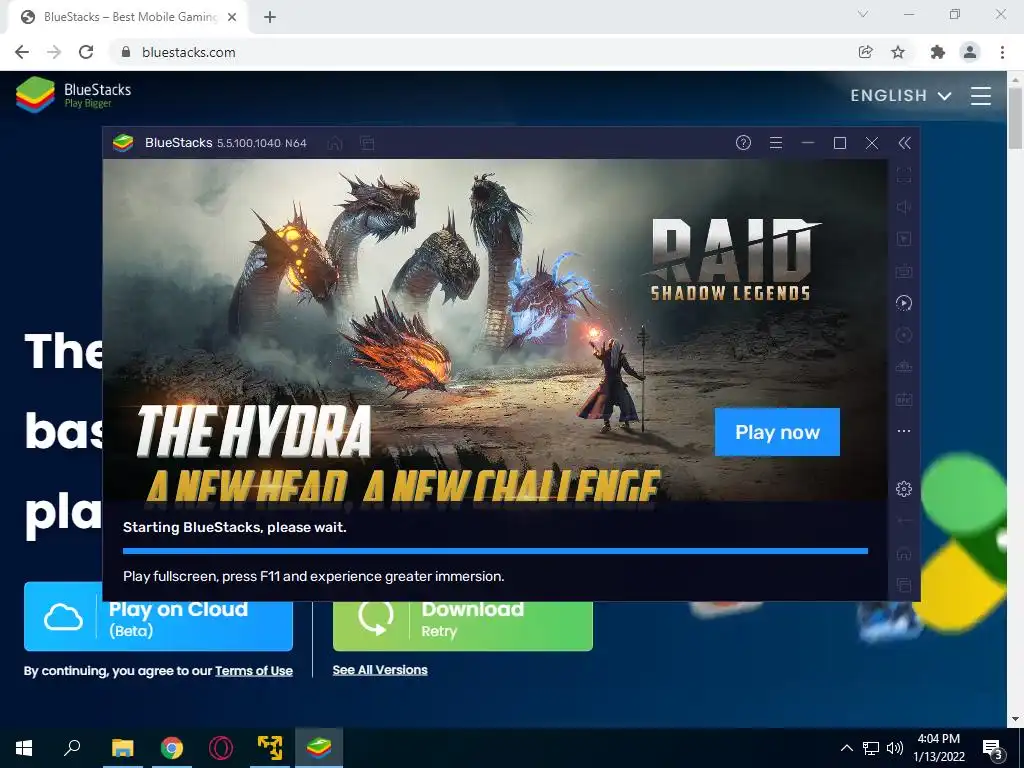Click the Raid Shadow Legends logo
This screenshot has height=768, width=1024.
pos(731,259)
